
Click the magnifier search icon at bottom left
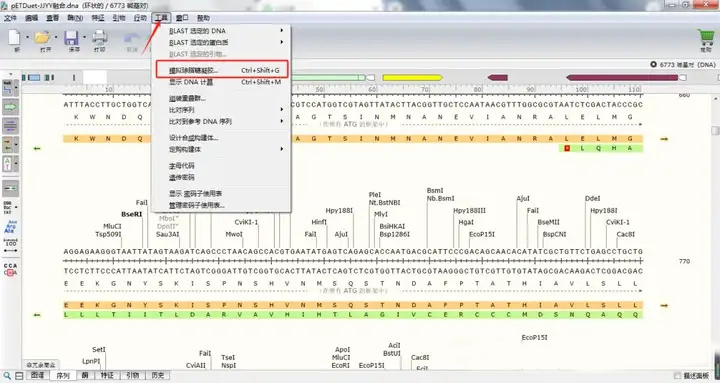pos(7,376)
